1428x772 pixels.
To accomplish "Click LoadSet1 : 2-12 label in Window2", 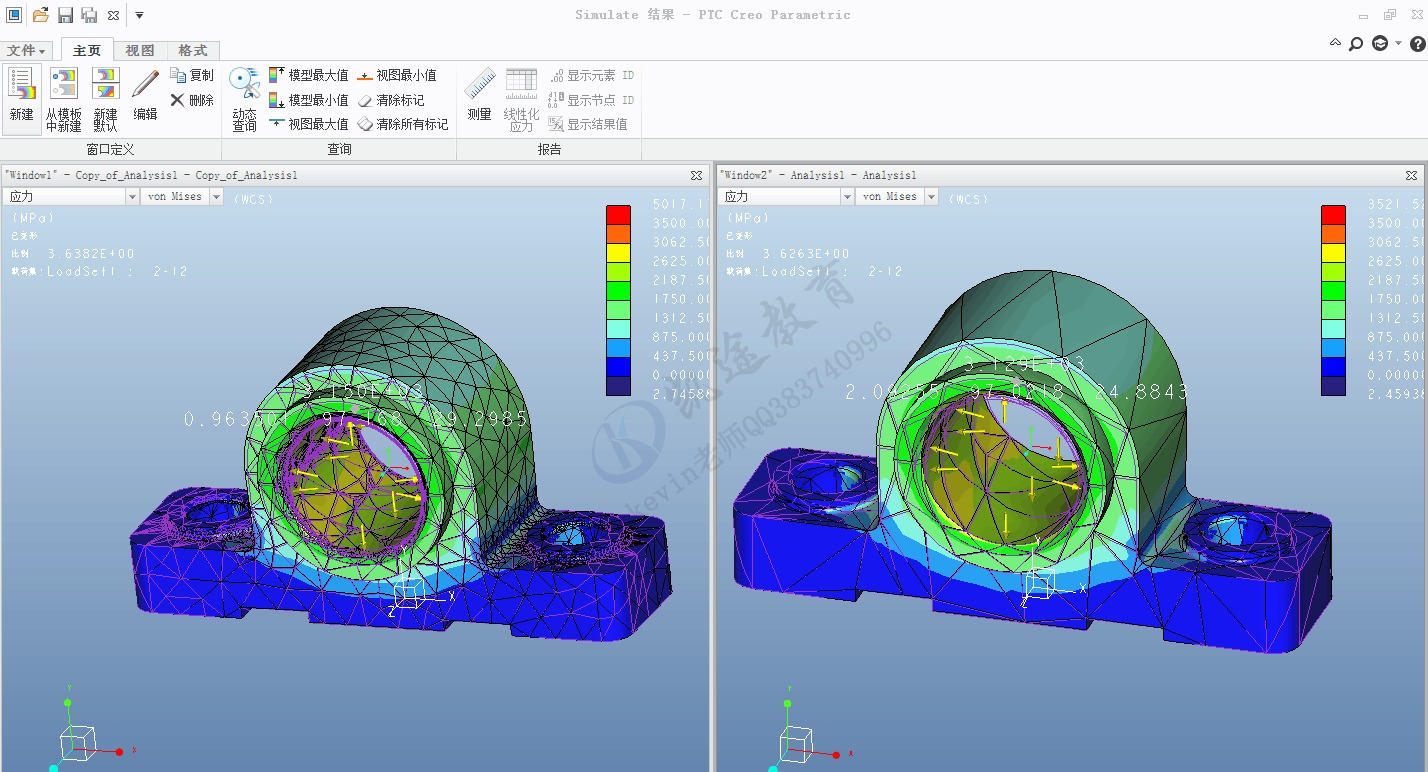I will point(832,271).
